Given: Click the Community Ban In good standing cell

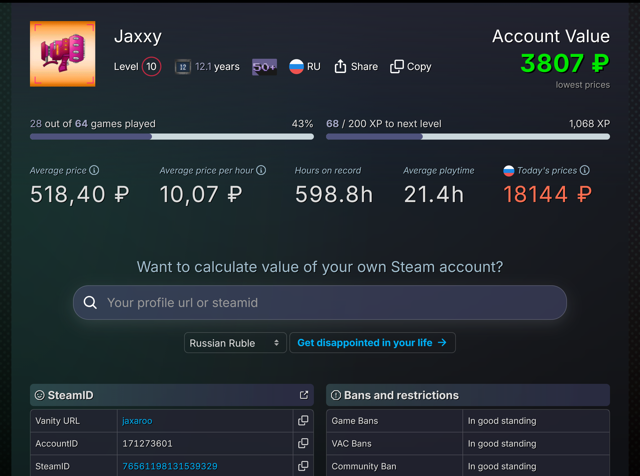Looking at the screenshot, I should [536, 466].
